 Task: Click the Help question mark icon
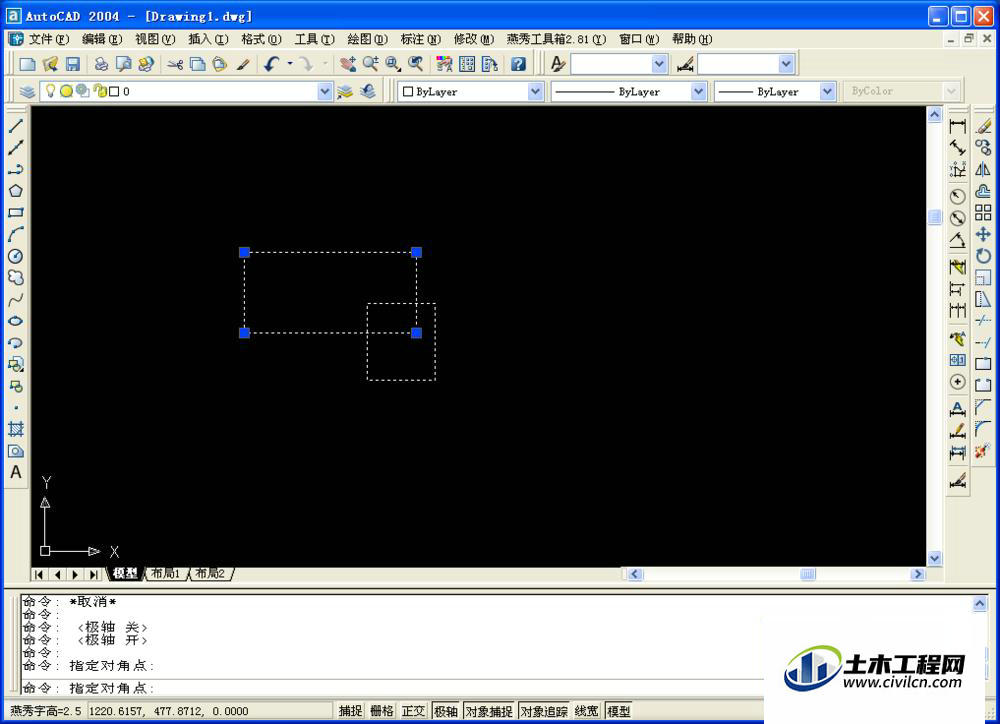[518, 64]
